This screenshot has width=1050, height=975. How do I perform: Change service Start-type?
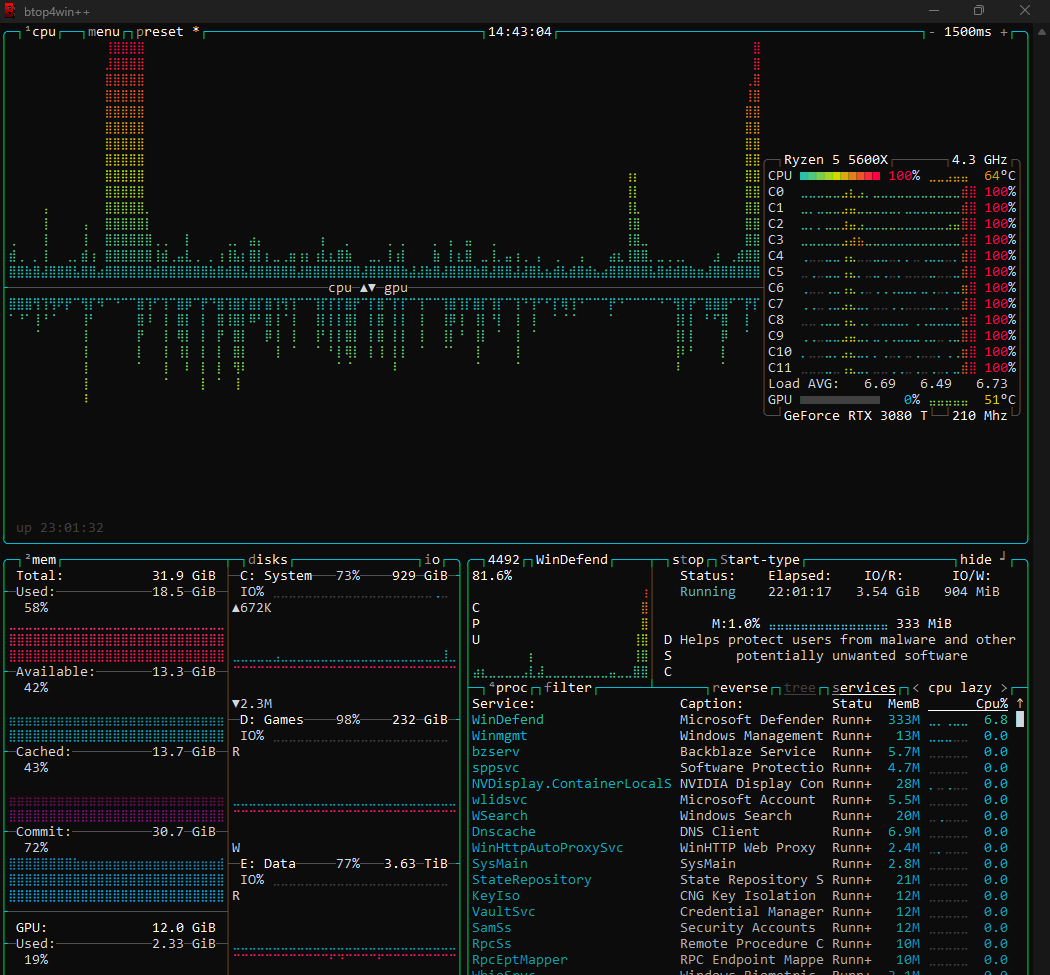(759, 560)
